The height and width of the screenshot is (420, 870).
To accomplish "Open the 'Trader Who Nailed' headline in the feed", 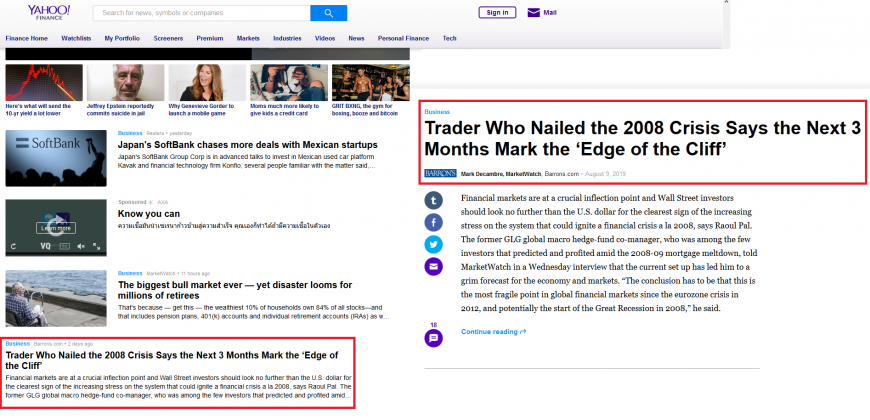I will pyautogui.click(x=172, y=361).
